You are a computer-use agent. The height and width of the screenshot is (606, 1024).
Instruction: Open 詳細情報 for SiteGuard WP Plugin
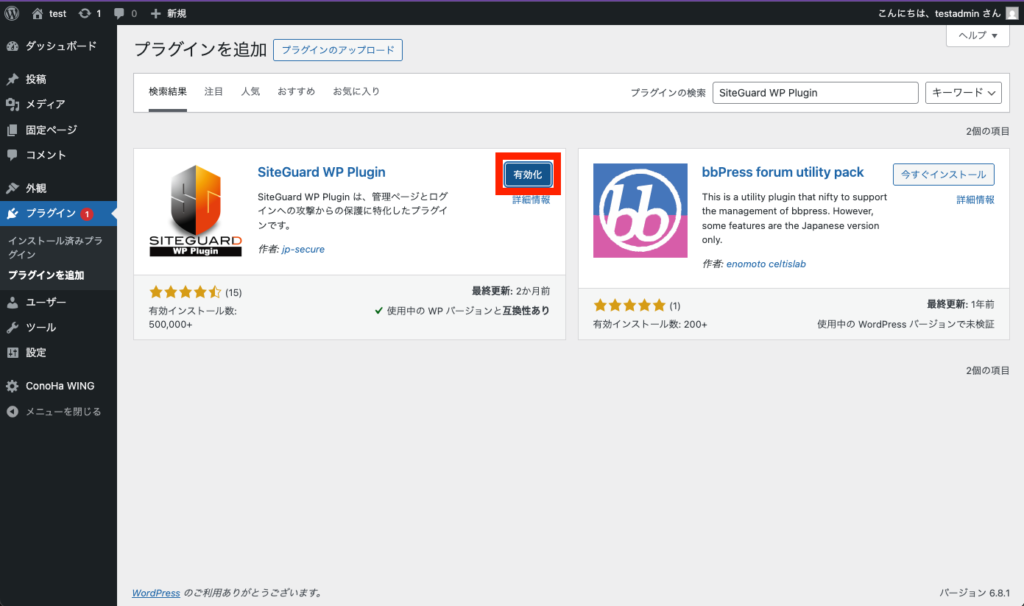click(531, 200)
